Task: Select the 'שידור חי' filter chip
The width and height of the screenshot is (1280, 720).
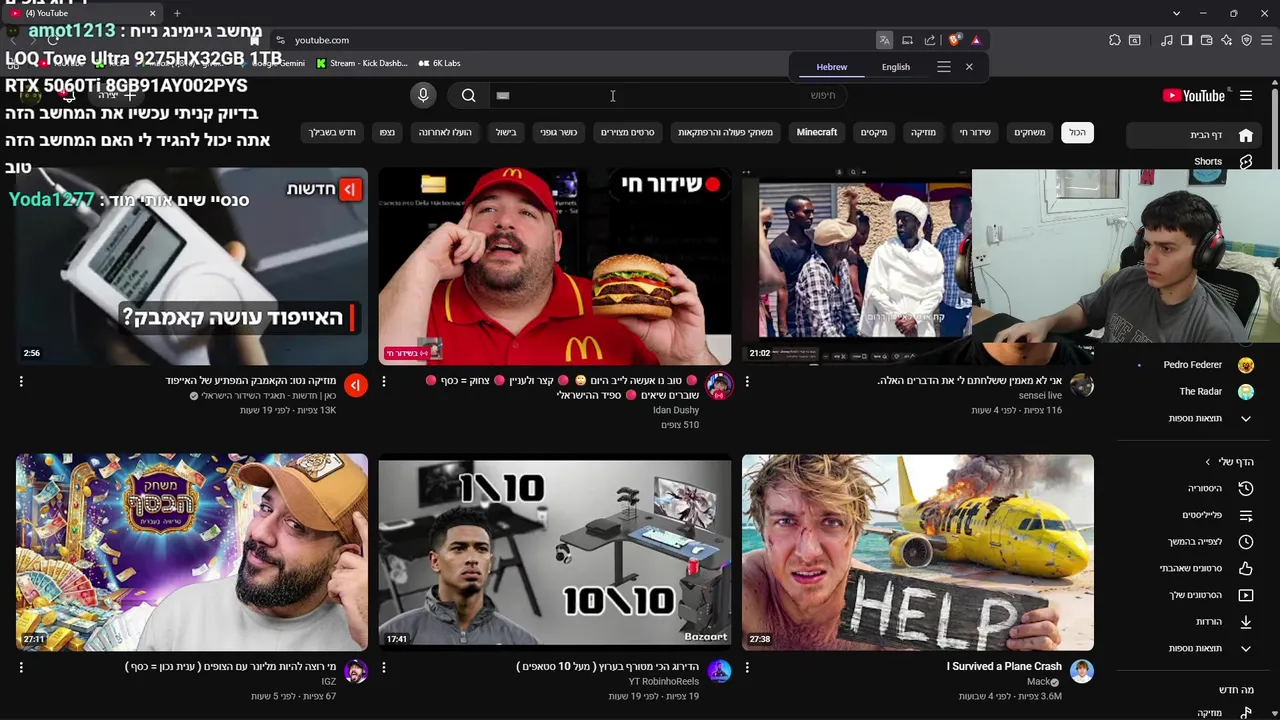Action: (975, 132)
